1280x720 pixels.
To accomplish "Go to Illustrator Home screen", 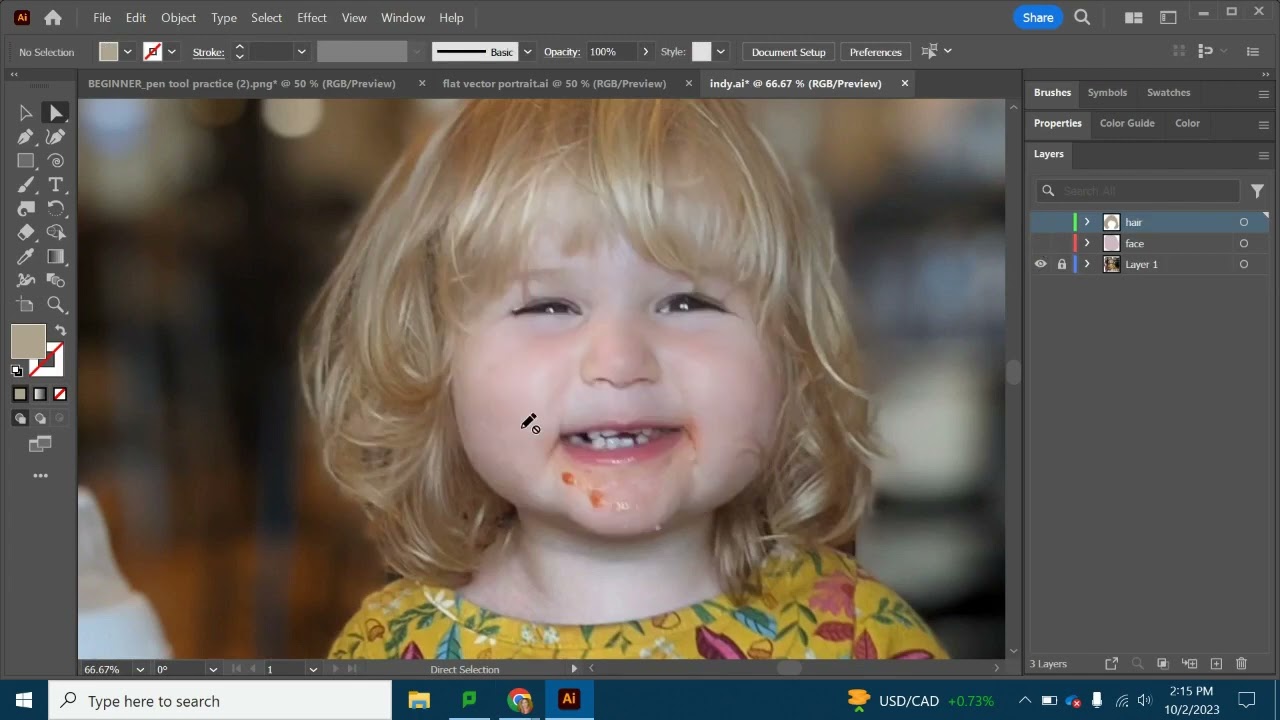I will [x=53, y=17].
